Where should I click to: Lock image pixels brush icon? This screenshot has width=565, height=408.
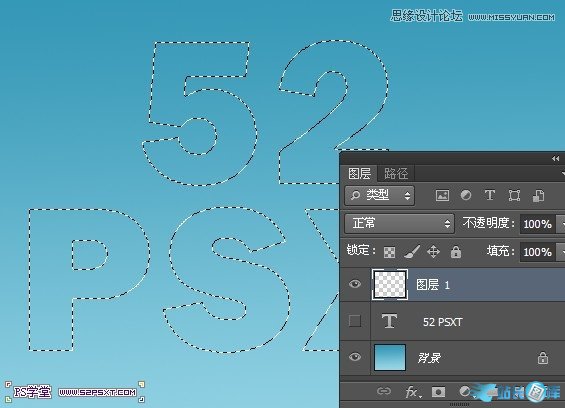click(x=411, y=252)
